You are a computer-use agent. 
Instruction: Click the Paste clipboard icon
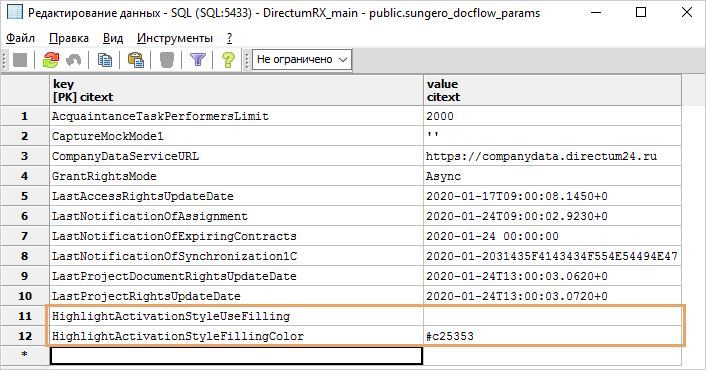tap(136, 59)
